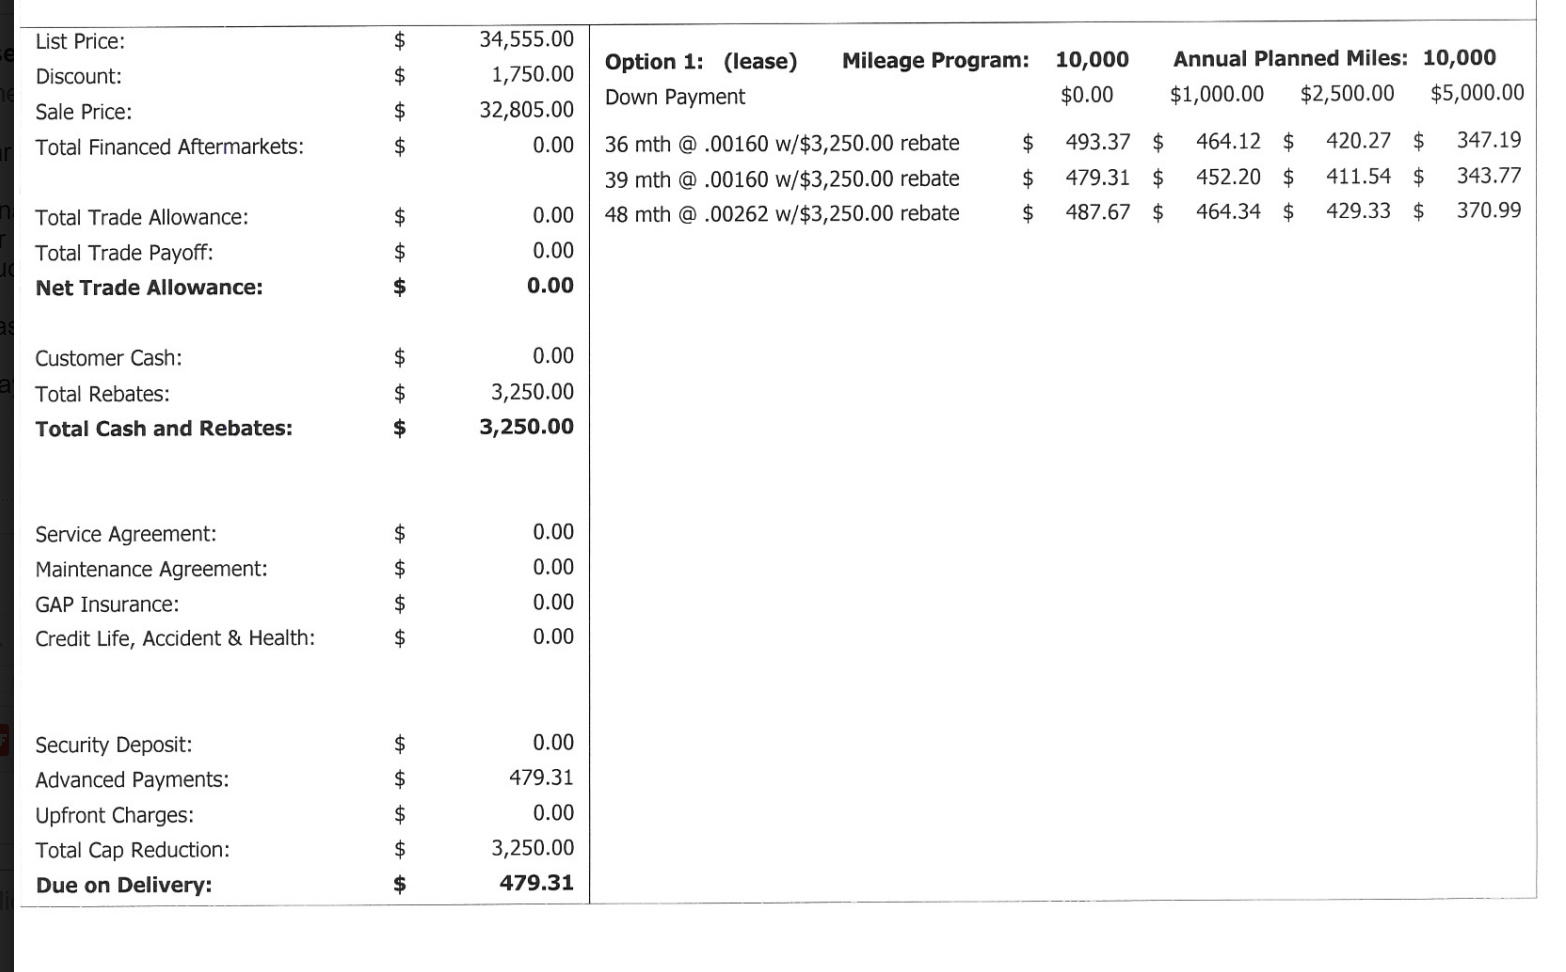This screenshot has height=972, width=1566.
Task: Click the Due on Delivery label
Action: pos(123,885)
